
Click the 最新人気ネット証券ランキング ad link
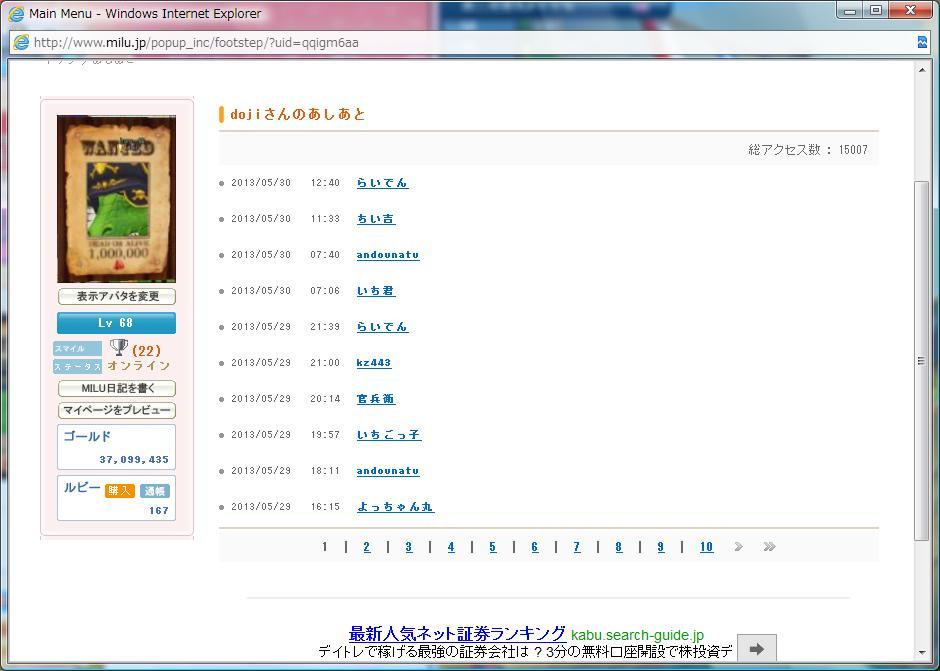click(x=457, y=634)
